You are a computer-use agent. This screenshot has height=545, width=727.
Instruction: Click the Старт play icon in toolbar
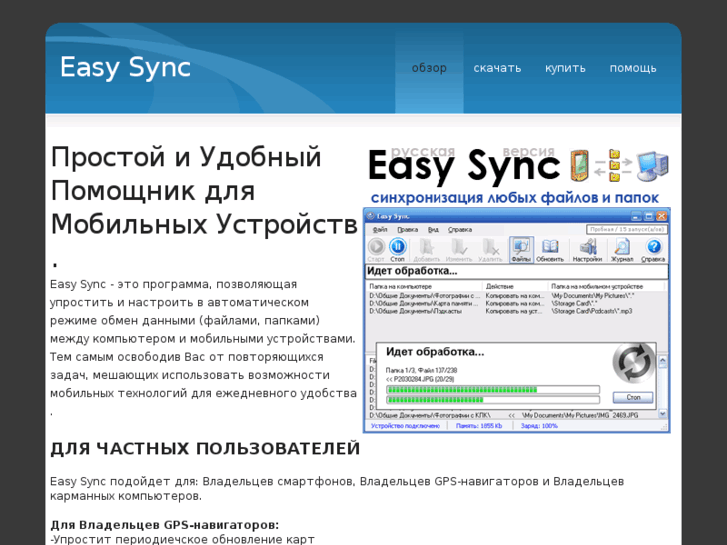click(376, 250)
